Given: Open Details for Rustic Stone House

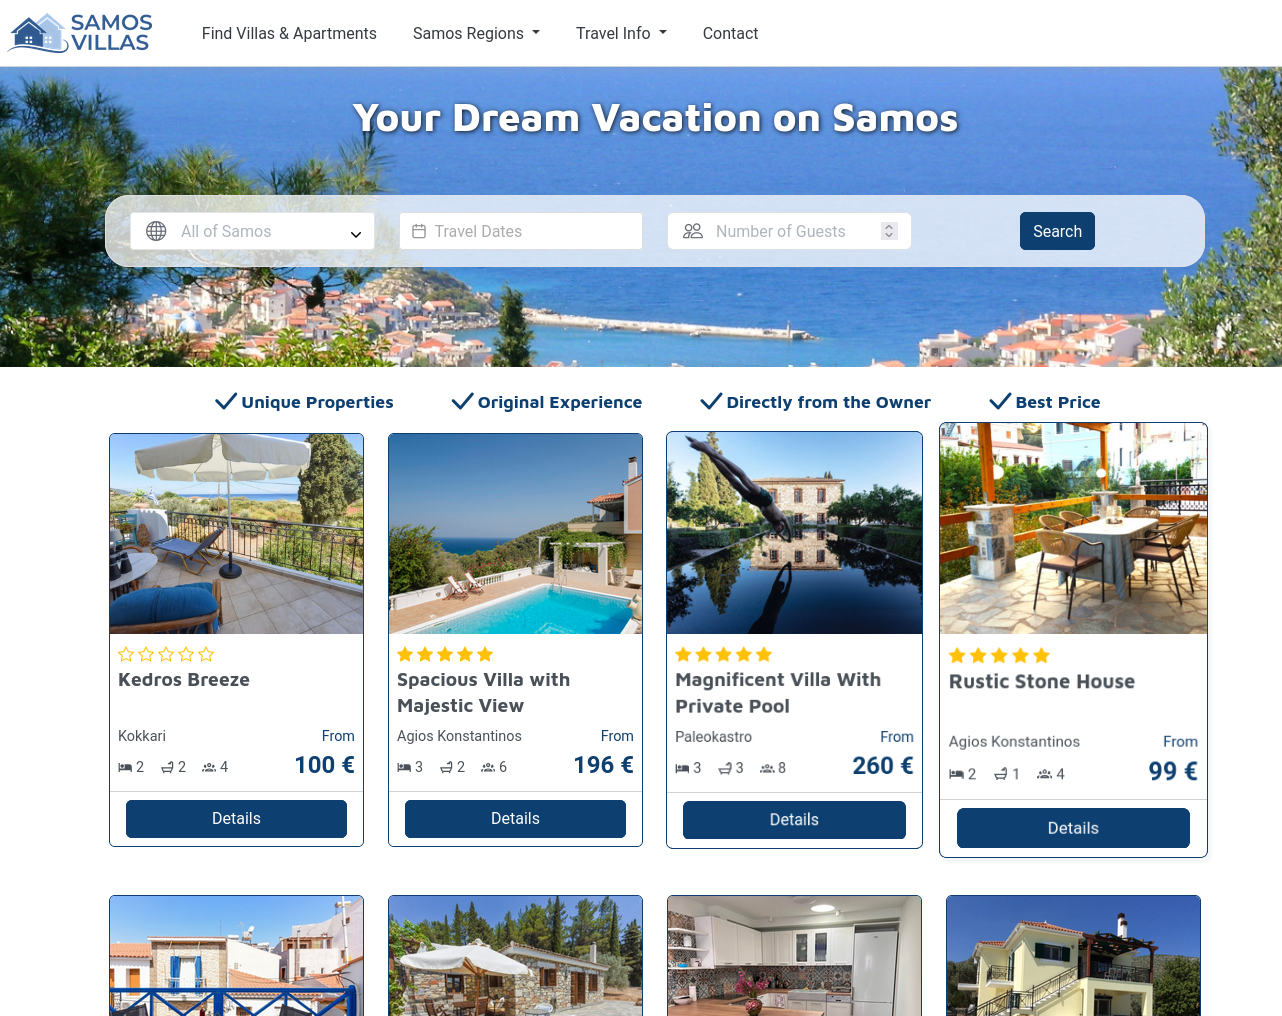Looking at the screenshot, I should (1073, 828).
